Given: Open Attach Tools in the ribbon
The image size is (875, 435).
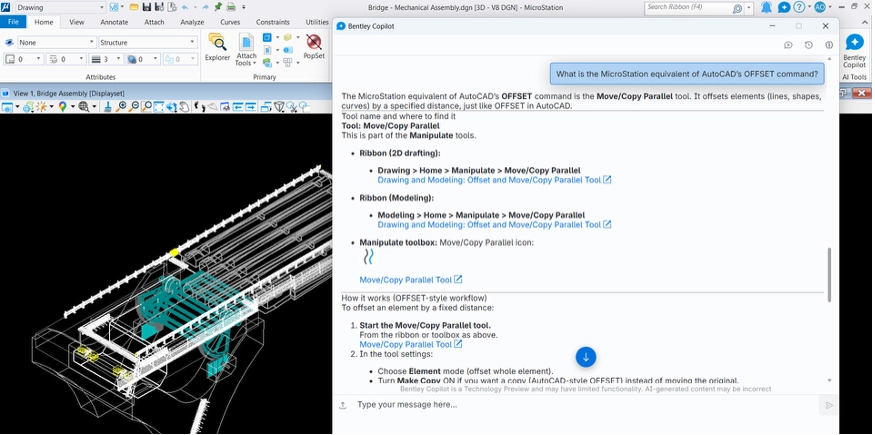Looking at the screenshot, I should [x=246, y=50].
